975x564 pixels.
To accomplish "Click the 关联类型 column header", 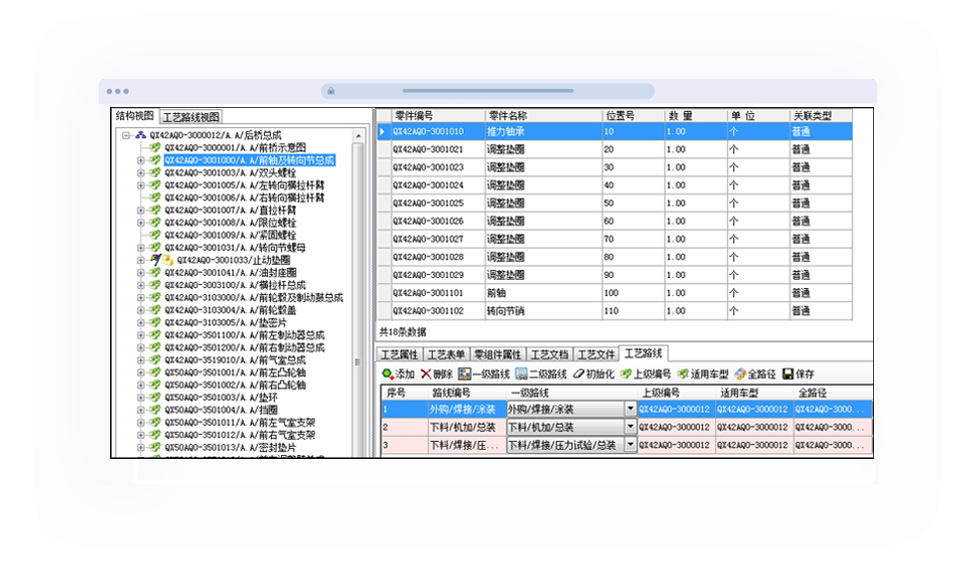I will tap(820, 116).
